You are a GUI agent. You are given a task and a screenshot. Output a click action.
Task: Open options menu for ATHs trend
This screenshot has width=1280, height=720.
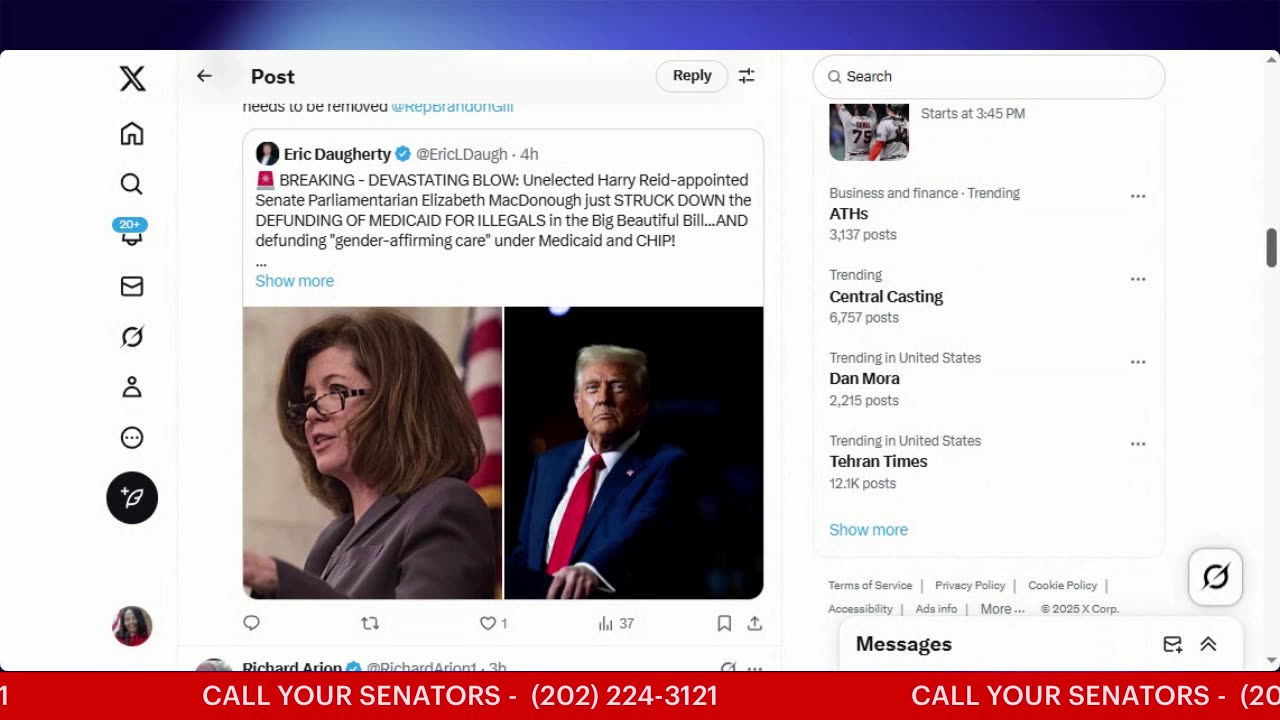[x=1138, y=196]
